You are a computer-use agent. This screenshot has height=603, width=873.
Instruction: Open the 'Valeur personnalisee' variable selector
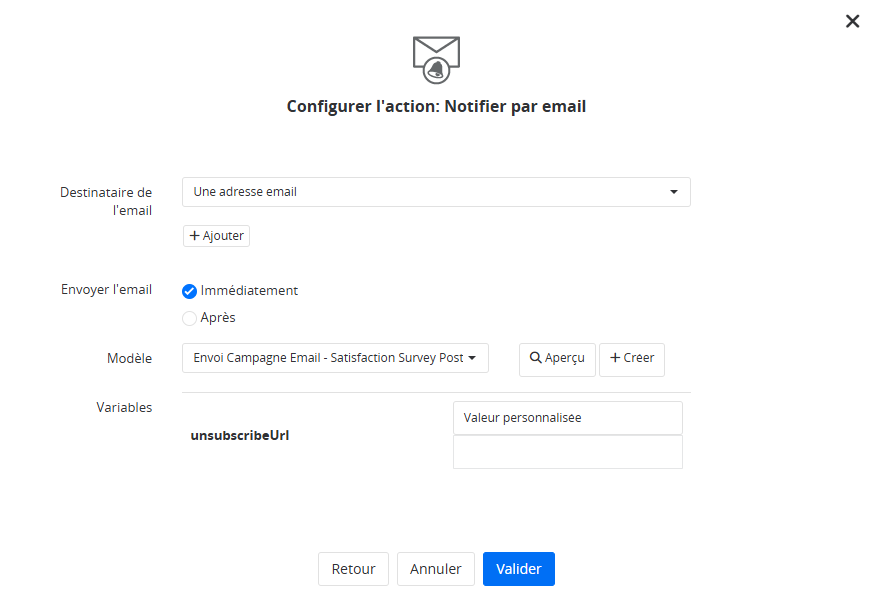567,418
